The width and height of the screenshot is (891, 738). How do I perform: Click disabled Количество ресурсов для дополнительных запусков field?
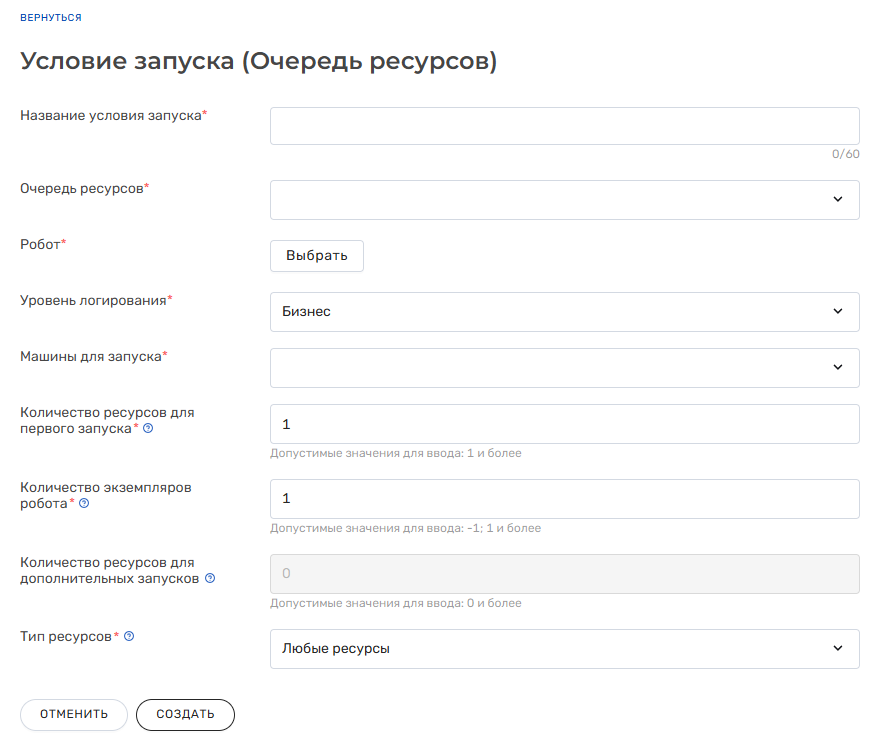point(564,574)
